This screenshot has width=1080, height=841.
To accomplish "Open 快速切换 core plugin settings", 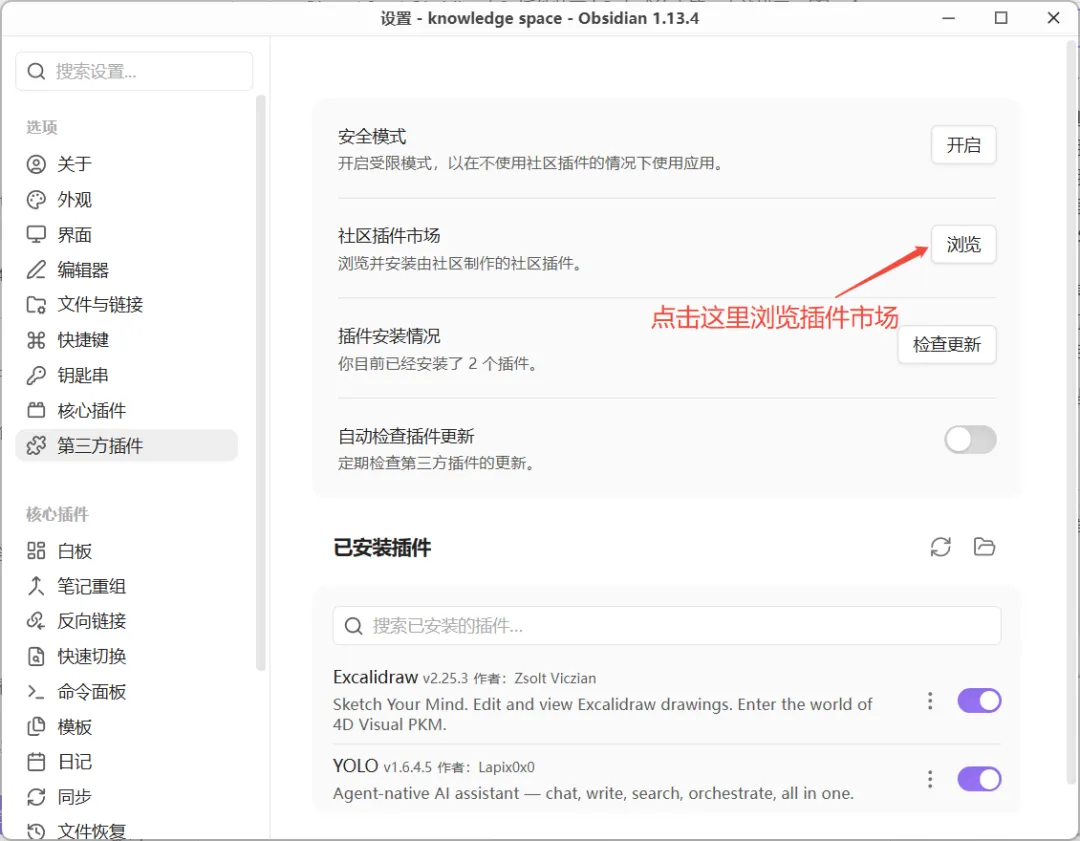I will click(126, 656).
